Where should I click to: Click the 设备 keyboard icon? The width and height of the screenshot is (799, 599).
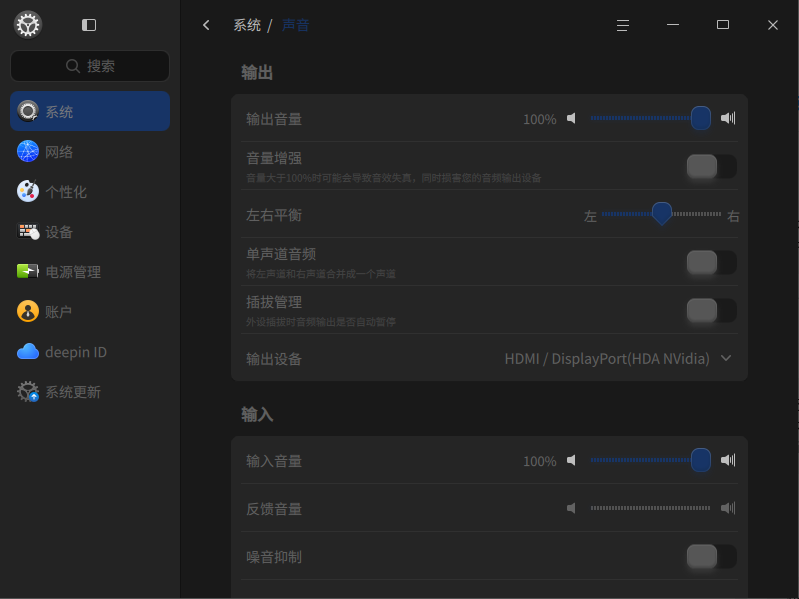[28, 231]
